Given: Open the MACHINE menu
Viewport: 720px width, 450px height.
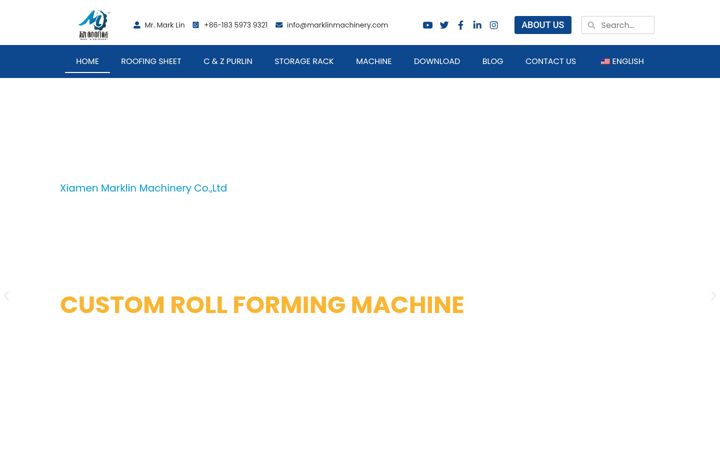Looking at the screenshot, I should 374,61.
